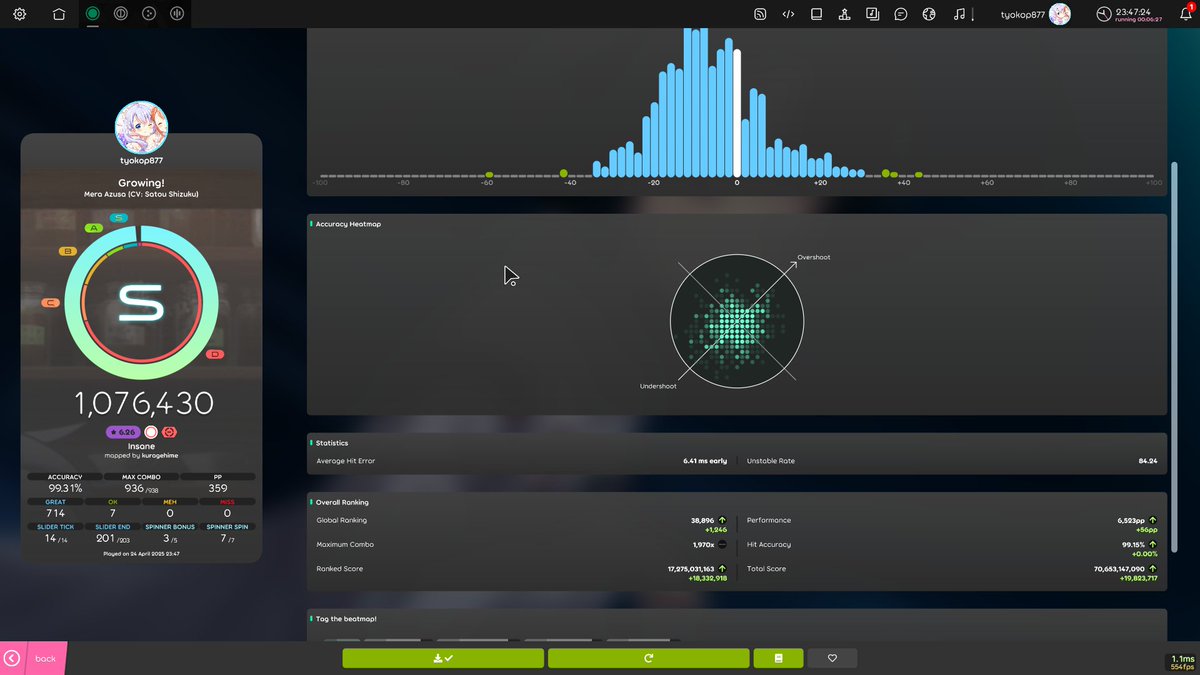Switch to the catch ruleset
Image resolution: width=1200 pixels, height=675 pixels.
point(149,14)
